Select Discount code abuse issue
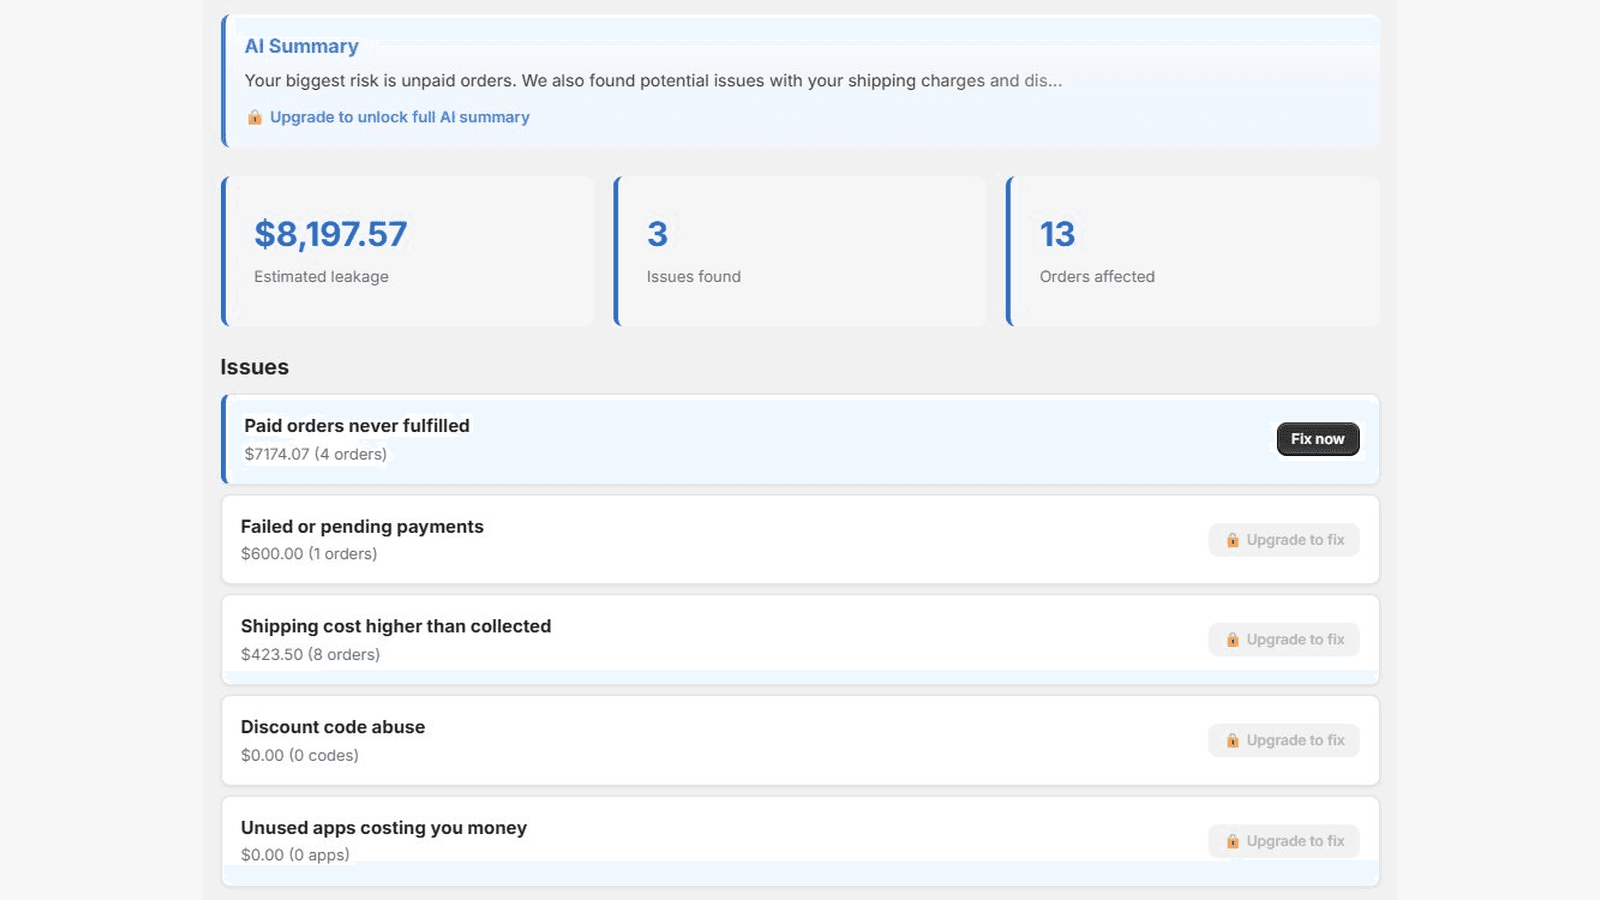The image size is (1600, 900). [x=800, y=741]
